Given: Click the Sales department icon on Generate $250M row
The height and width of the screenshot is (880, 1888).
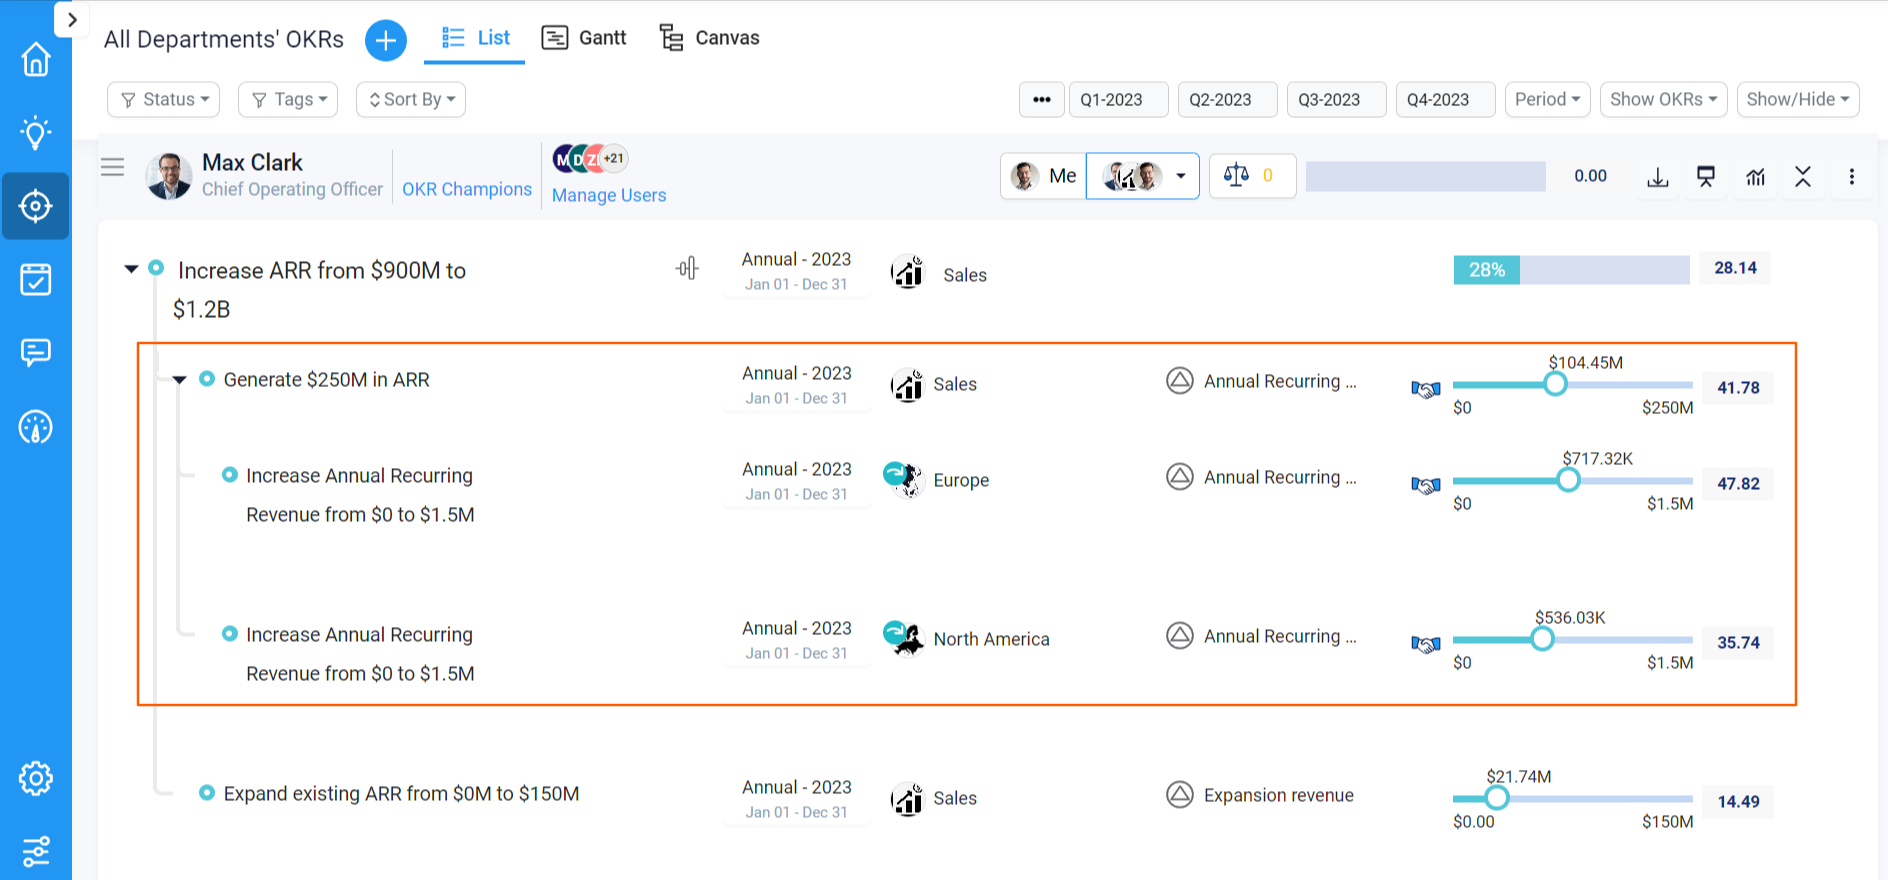Looking at the screenshot, I should tap(907, 385).
